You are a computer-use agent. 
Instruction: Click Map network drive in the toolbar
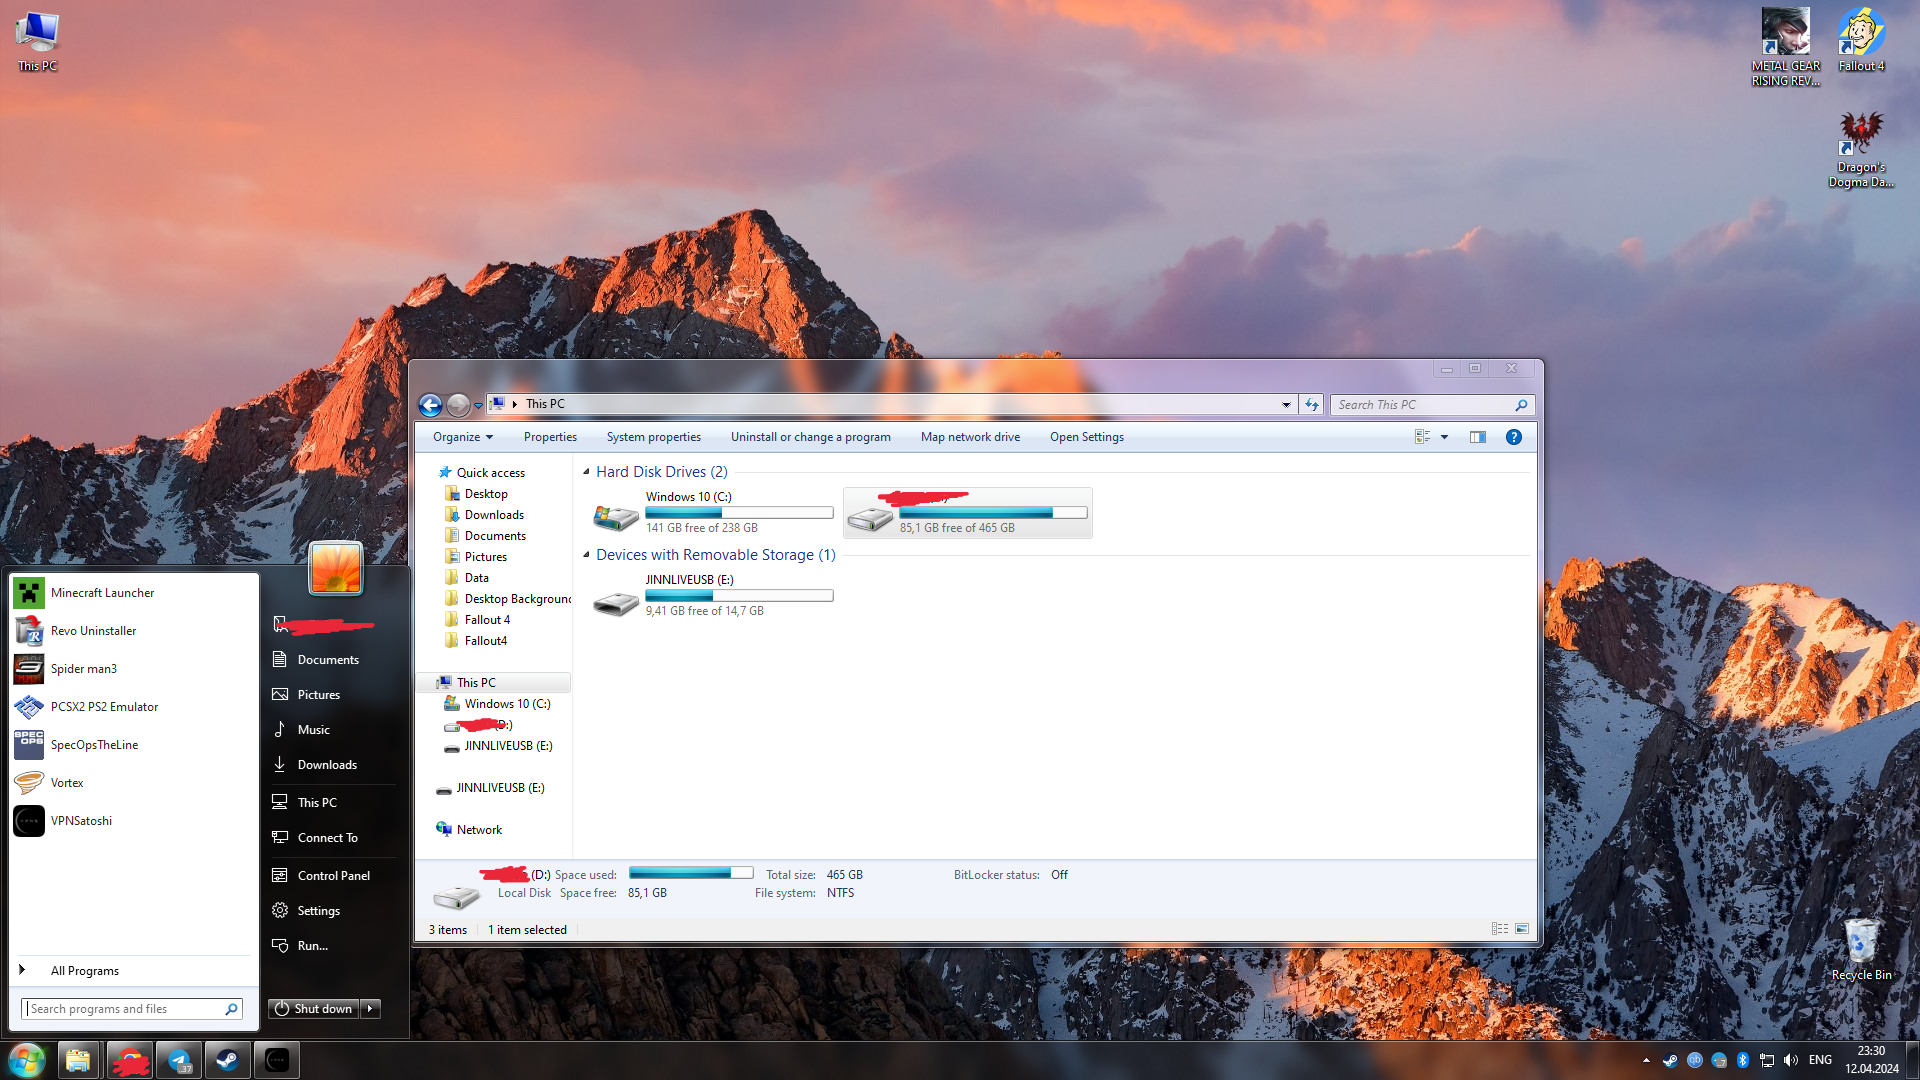(x=970, y=437)
